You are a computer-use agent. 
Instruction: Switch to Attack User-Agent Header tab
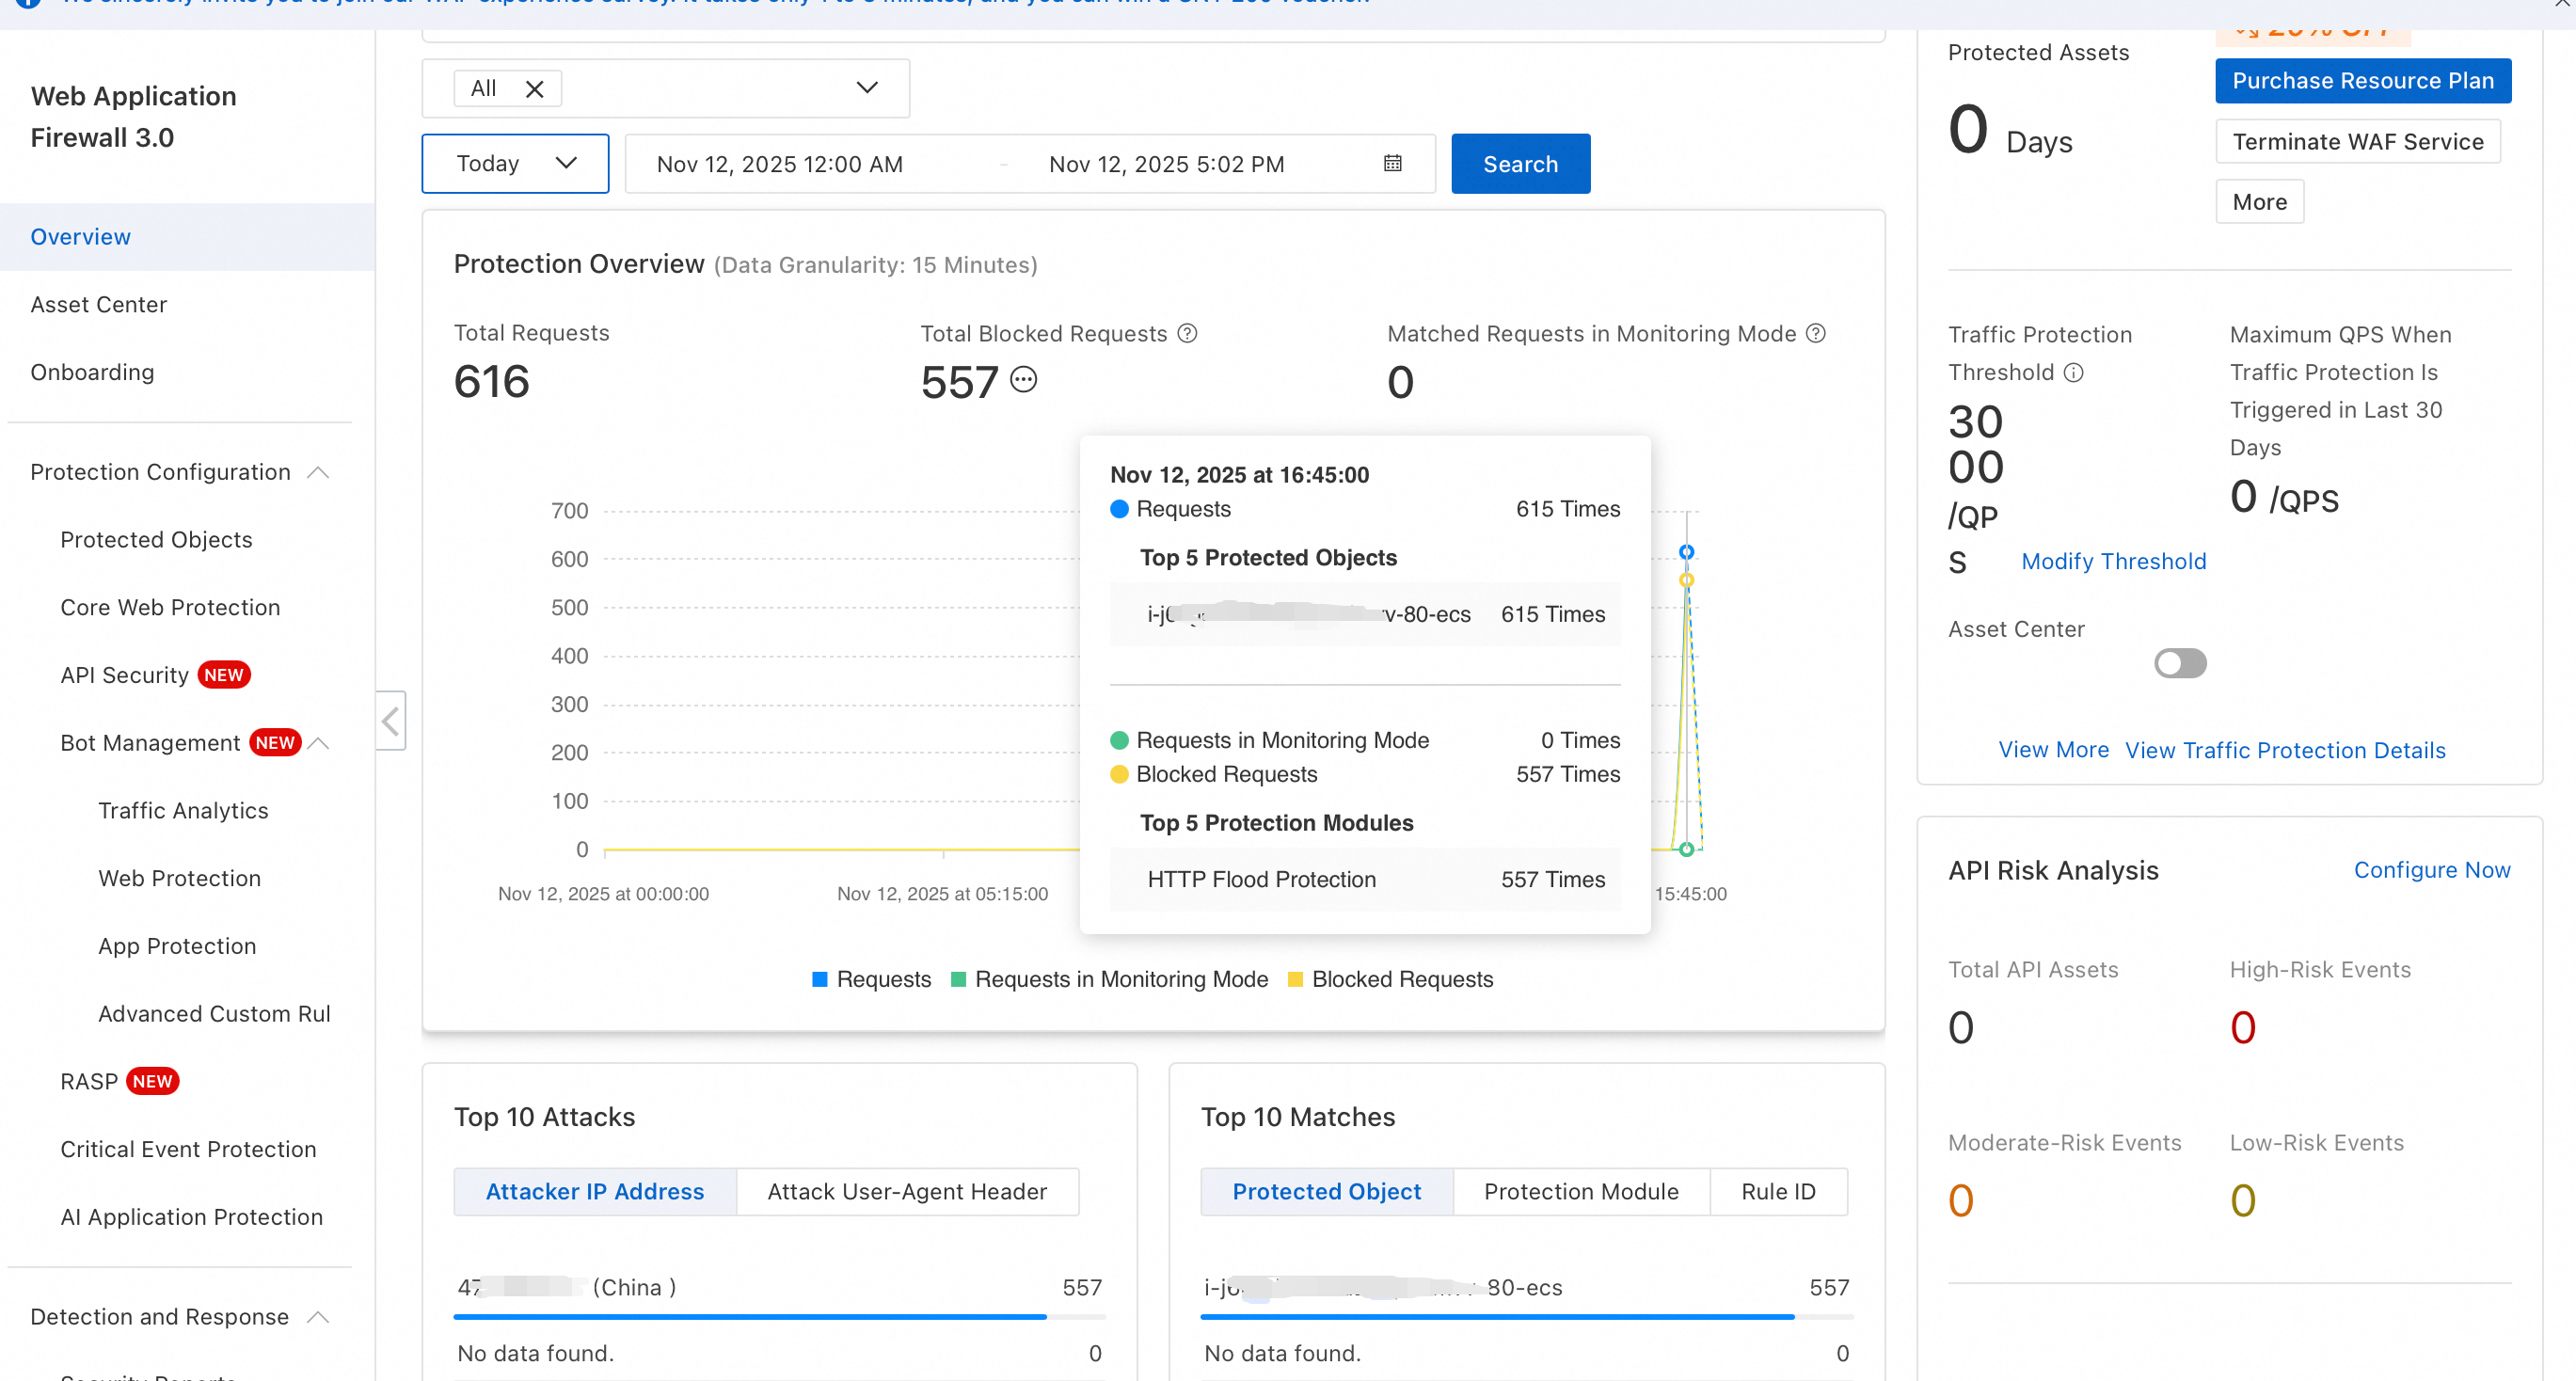click(x=906, y=1191)
